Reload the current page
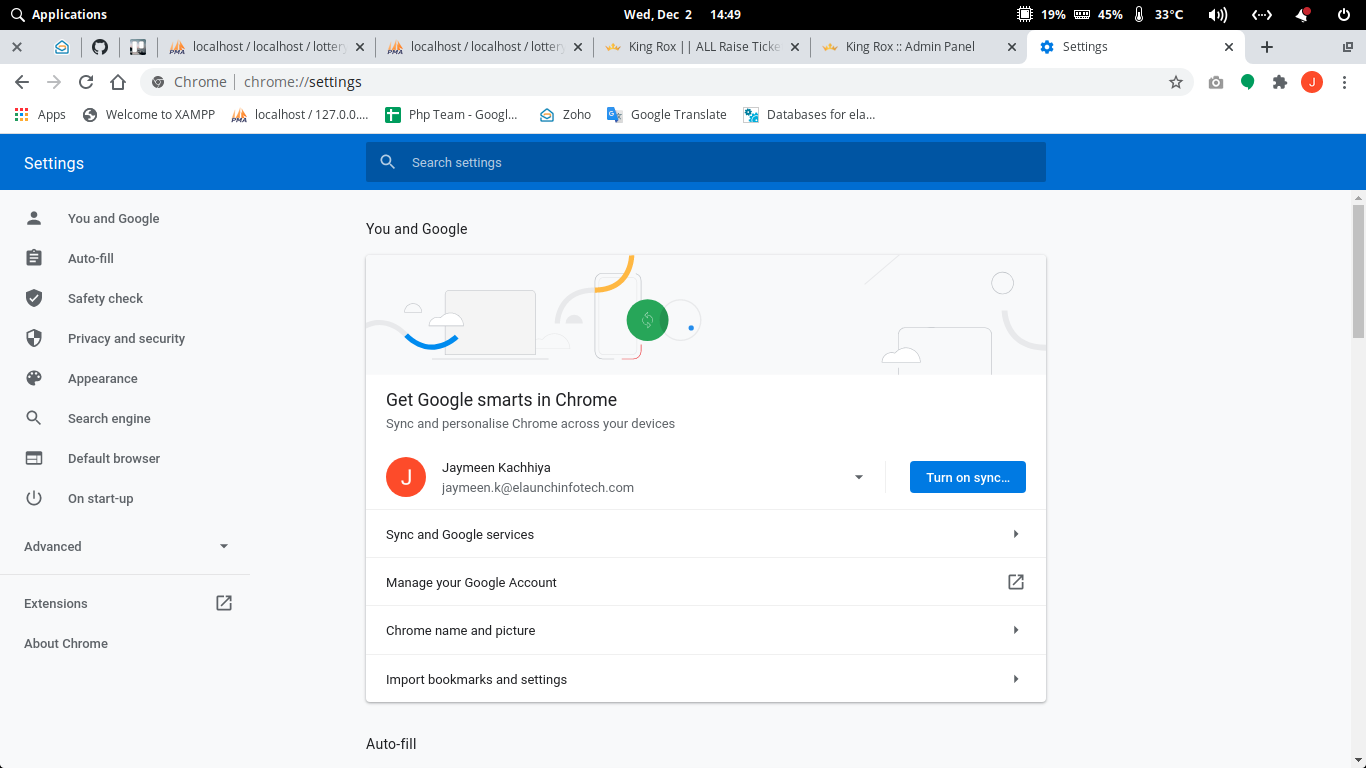This screenshot has width=1366, height=768. pos(86,82)
